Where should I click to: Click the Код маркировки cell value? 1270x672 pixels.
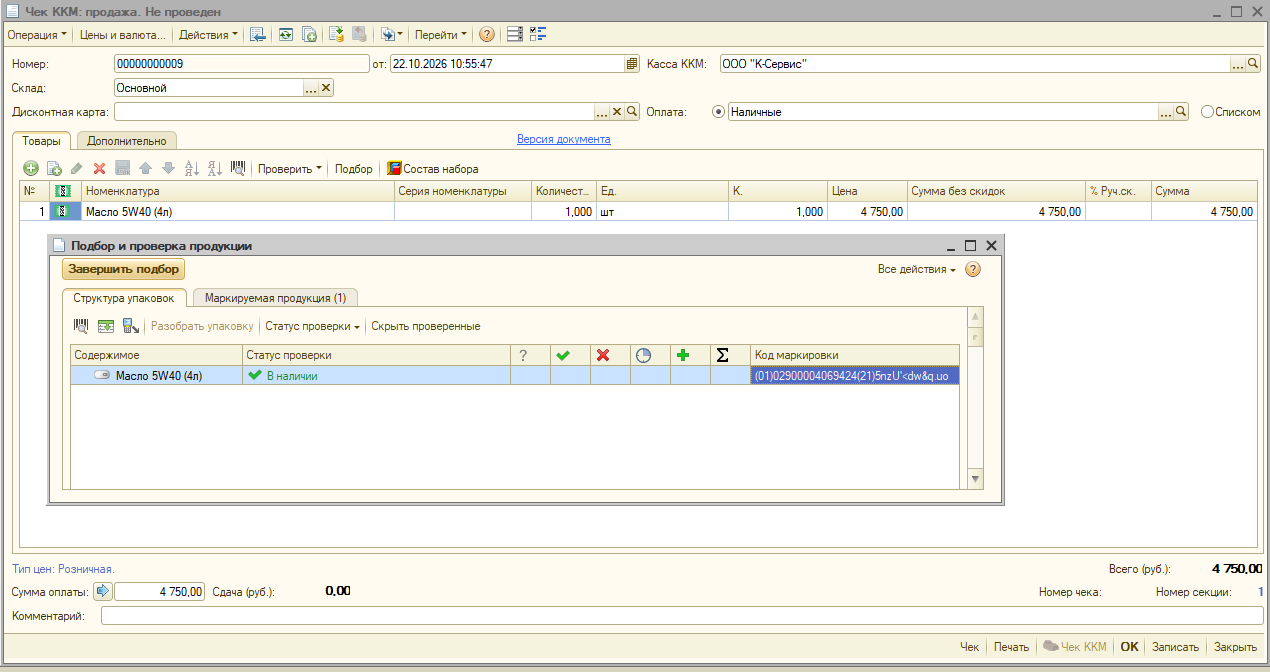(x=855, y=376)
